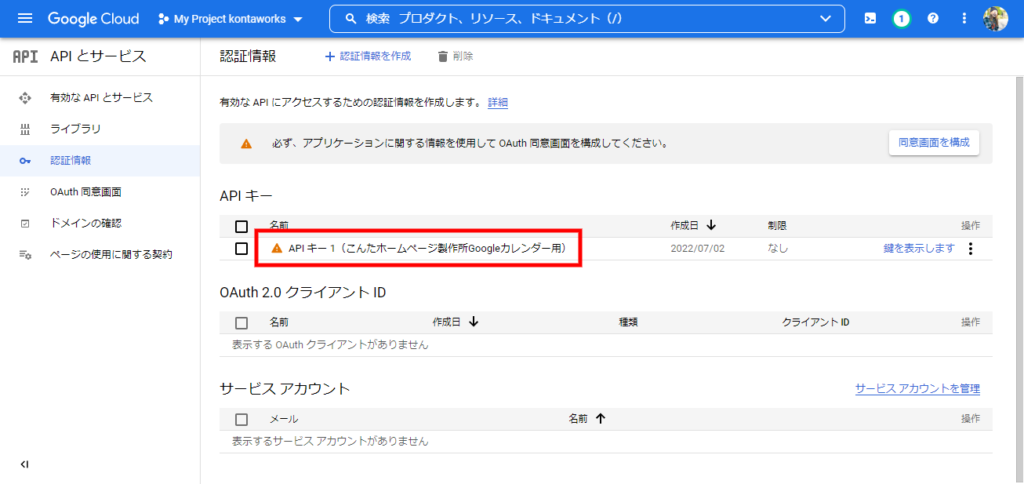
Task: Check the checkbox for API キー 1 row
Action: [241, 248]
